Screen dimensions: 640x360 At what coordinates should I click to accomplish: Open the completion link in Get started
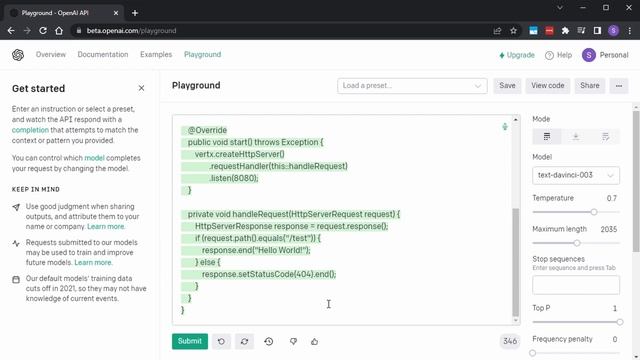coord(30,130)
